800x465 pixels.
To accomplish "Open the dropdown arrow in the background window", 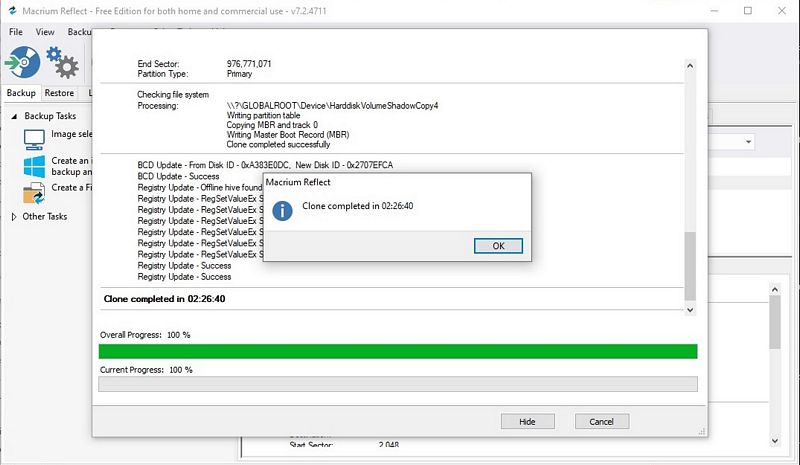I will click(x=748, y=142).
